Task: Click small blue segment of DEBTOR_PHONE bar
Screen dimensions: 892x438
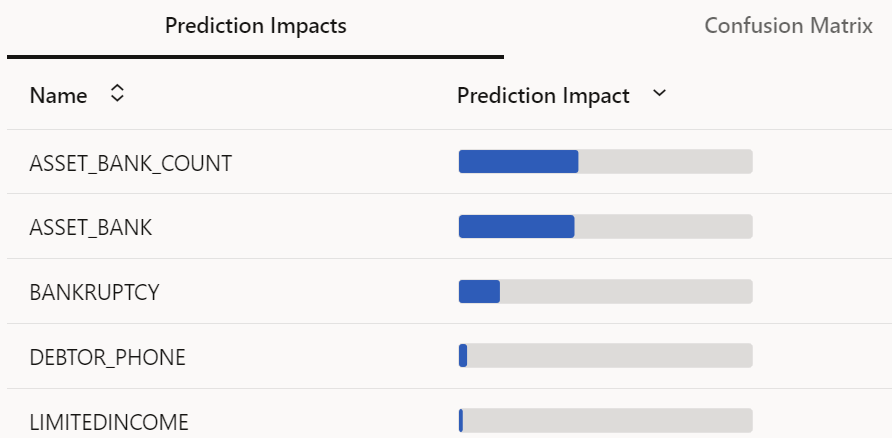Action: 463,356
